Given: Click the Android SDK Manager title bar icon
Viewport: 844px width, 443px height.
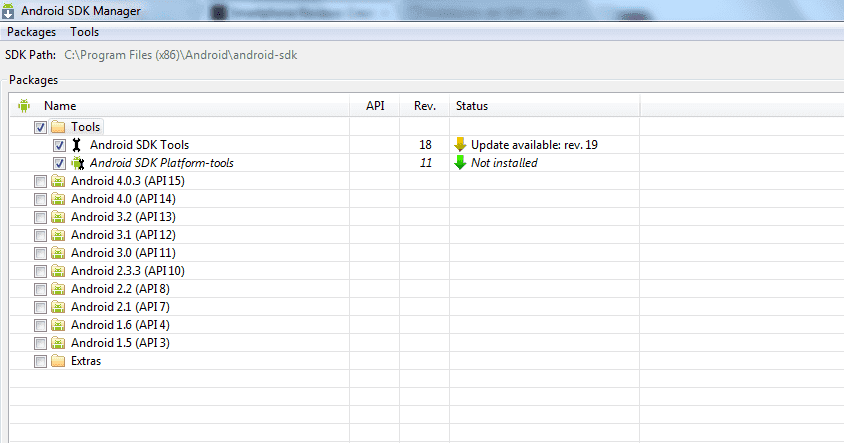Looking at the screenshot, I should pyautogui.click(x=8, y=10).
